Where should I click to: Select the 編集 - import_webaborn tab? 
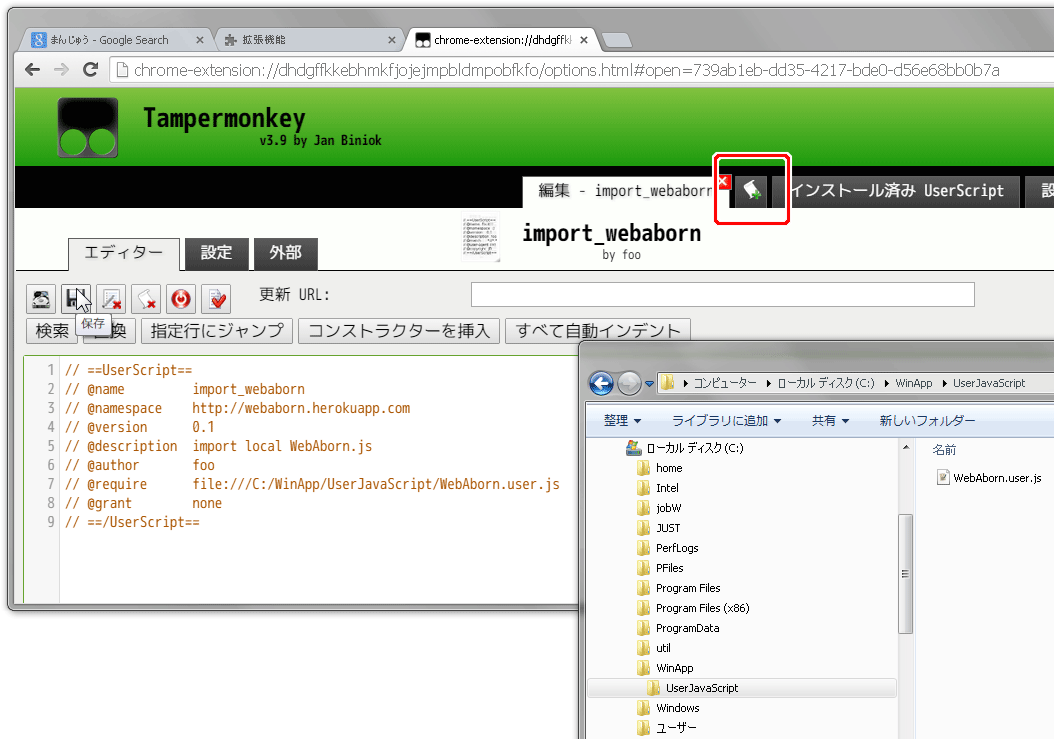tap(624, 192)
